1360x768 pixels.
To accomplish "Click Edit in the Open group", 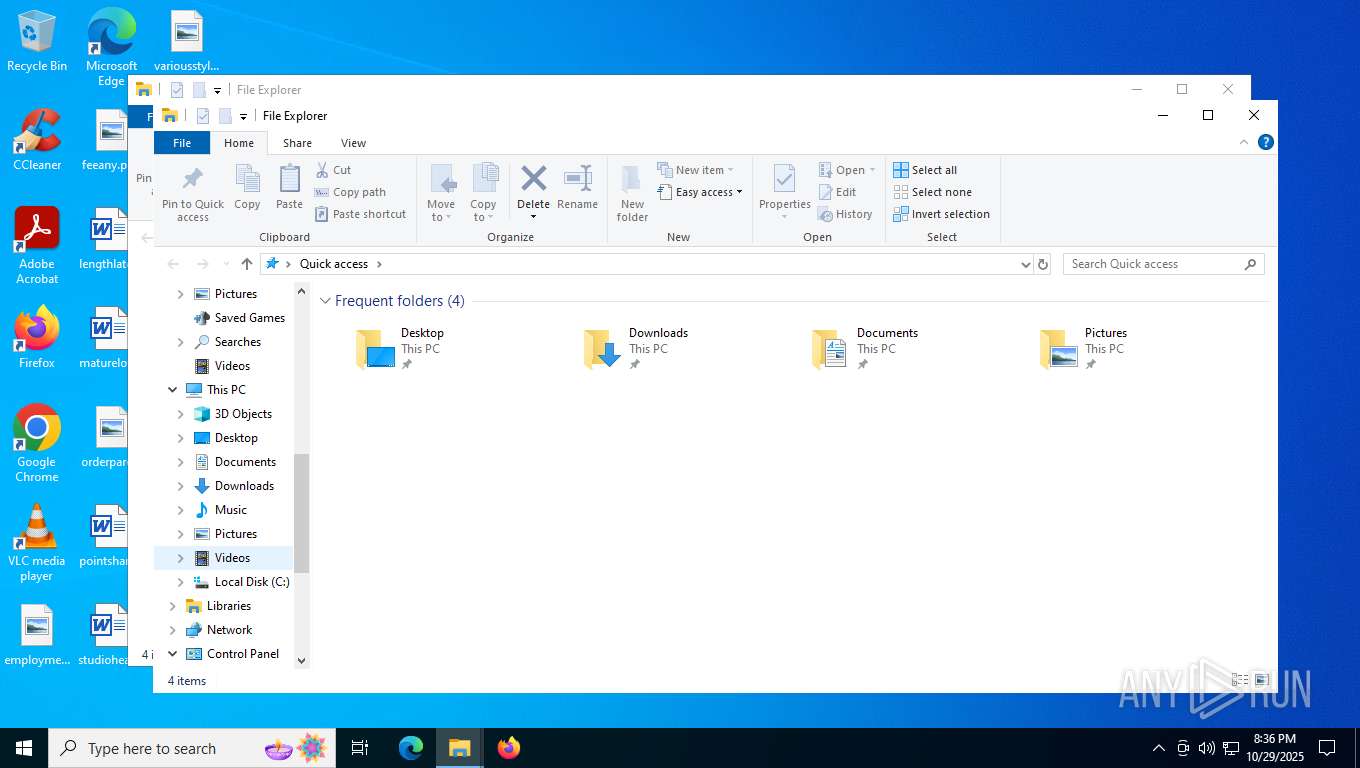I will tap(838, 192).
